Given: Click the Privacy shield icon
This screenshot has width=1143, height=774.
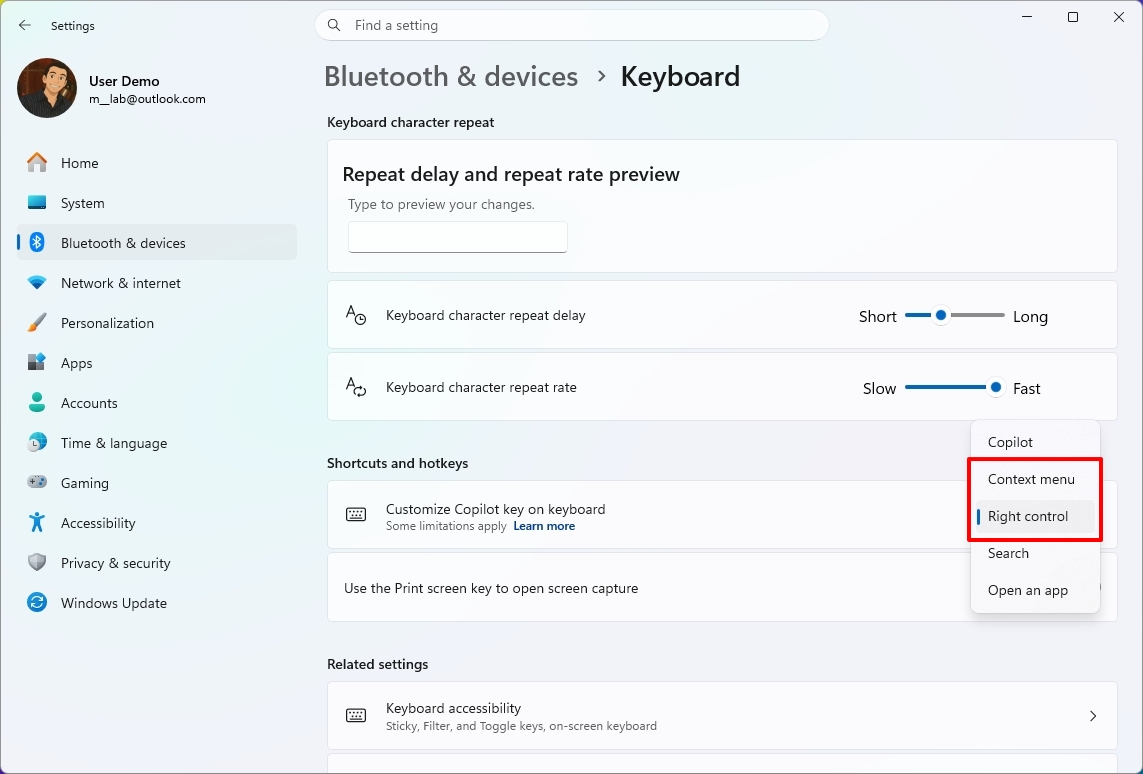Looking at the screenshot, I should (37, 563).
